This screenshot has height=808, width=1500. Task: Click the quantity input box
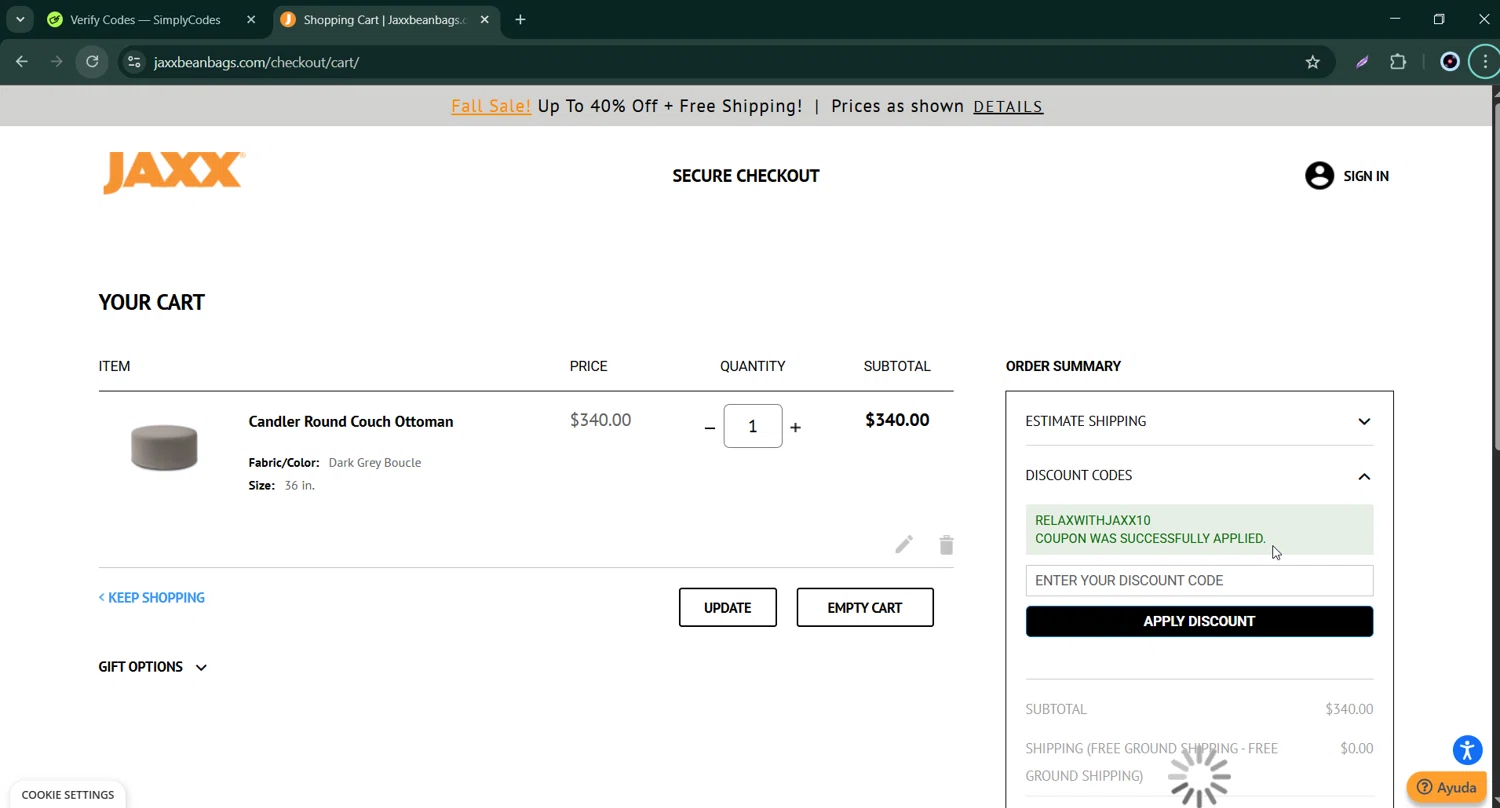click(x=753, y=427)
